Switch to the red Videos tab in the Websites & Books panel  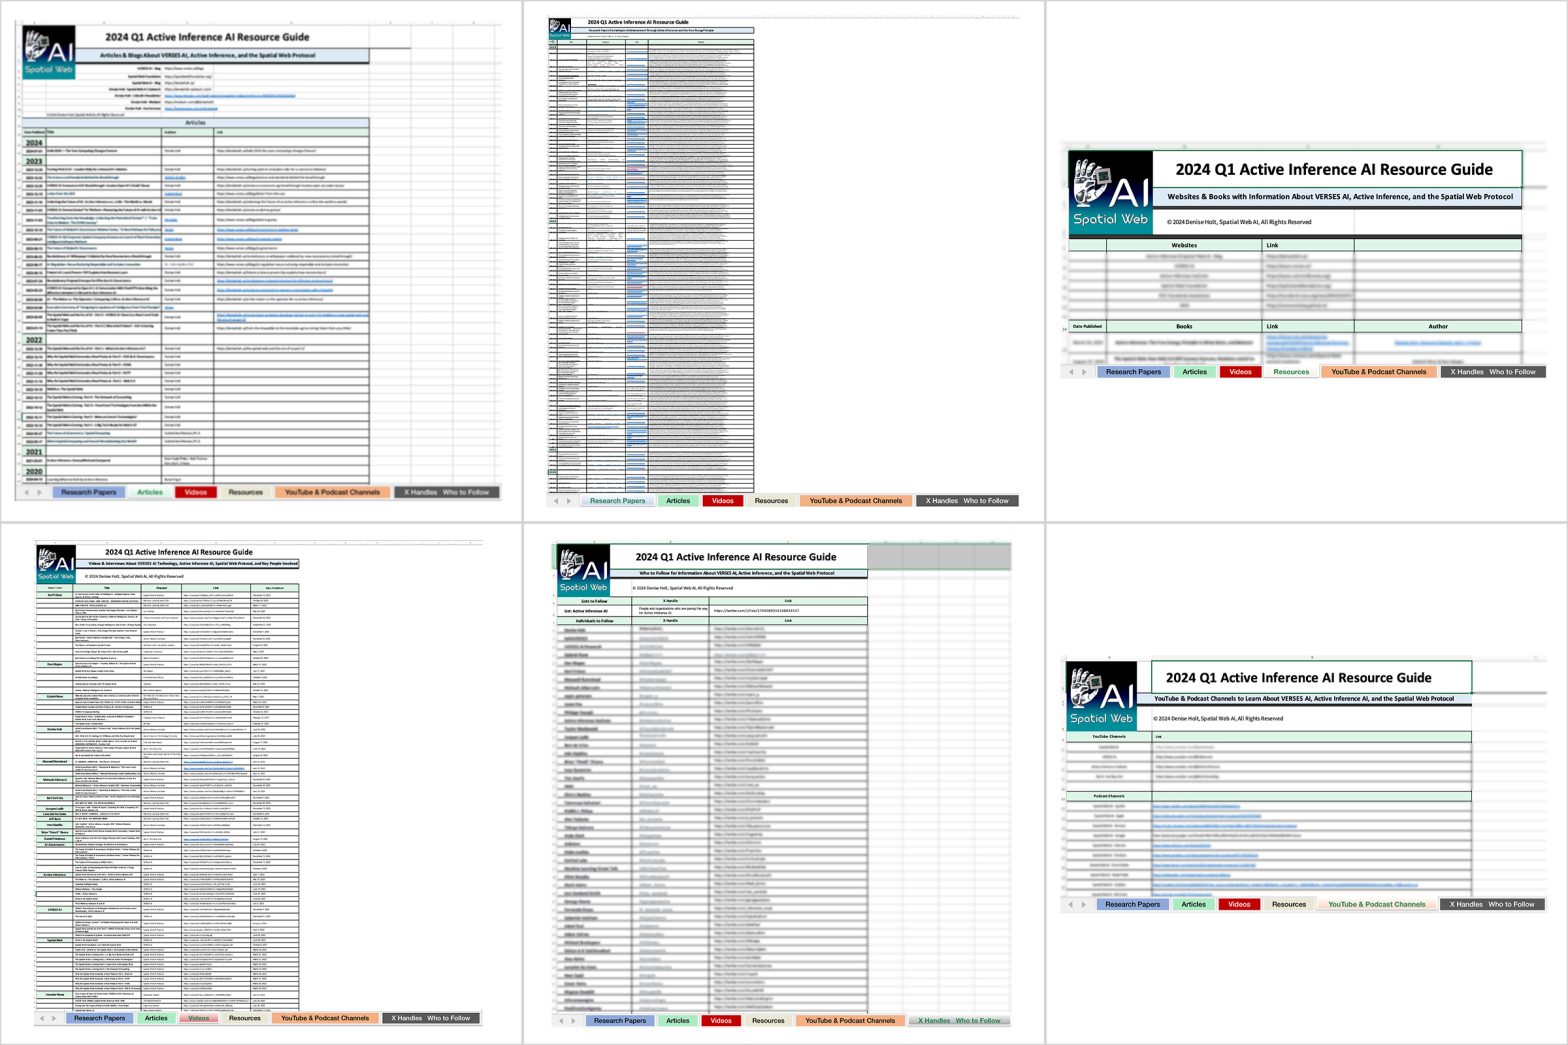[x=1240, y=372]
